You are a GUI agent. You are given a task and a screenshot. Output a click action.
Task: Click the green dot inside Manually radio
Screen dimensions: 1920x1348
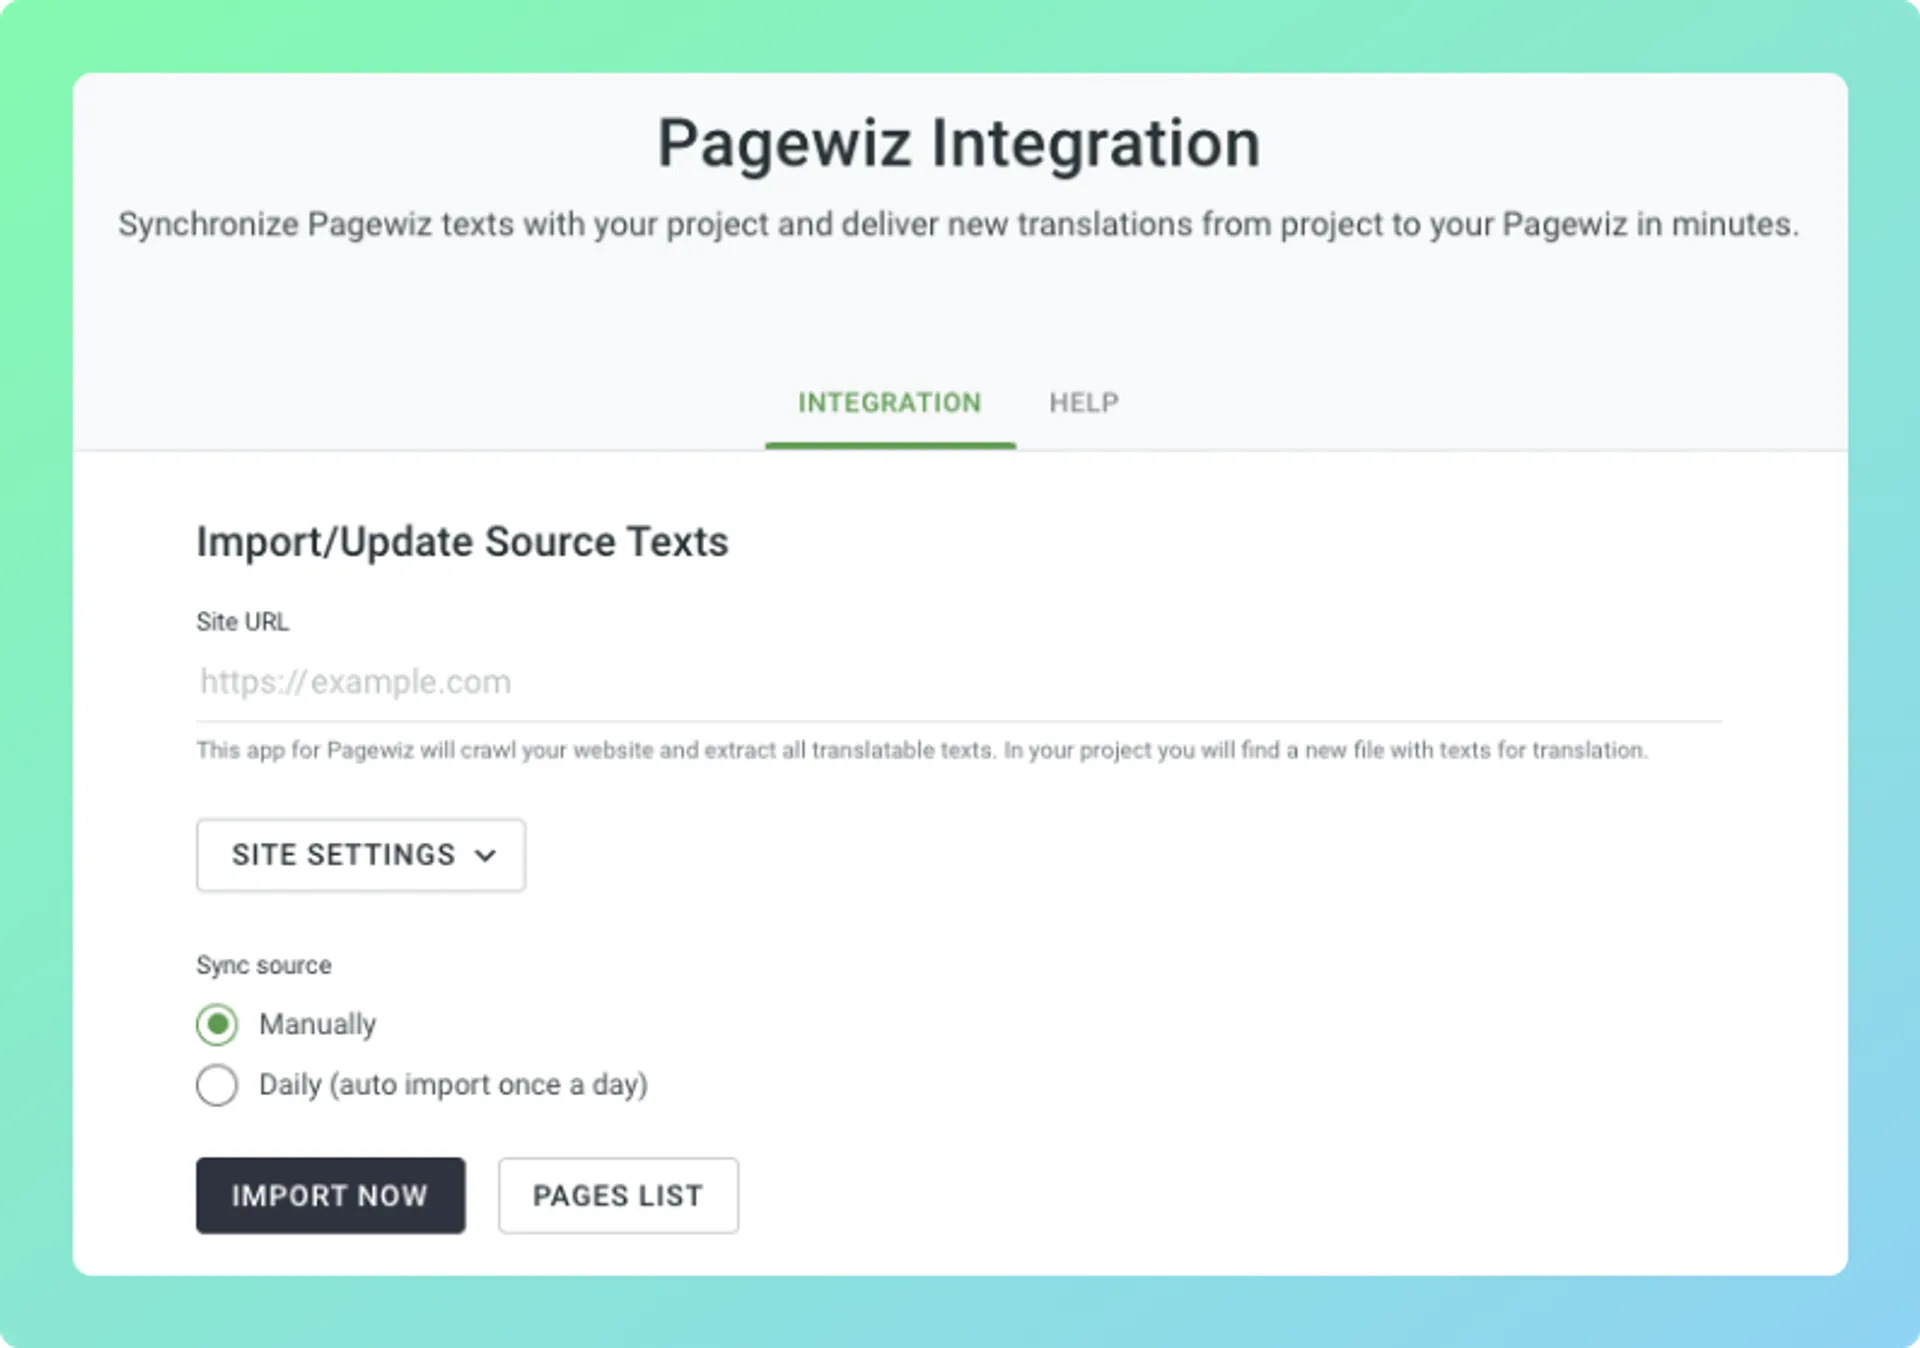(x=217, y=1024)
